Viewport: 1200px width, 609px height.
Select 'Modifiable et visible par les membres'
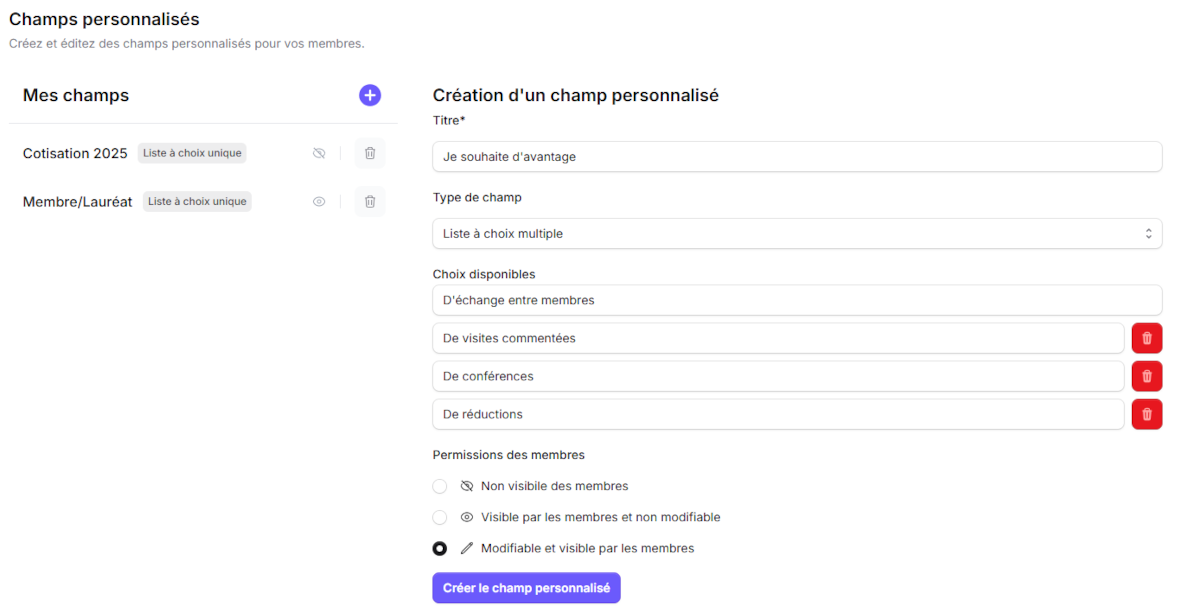coord(440,548)
